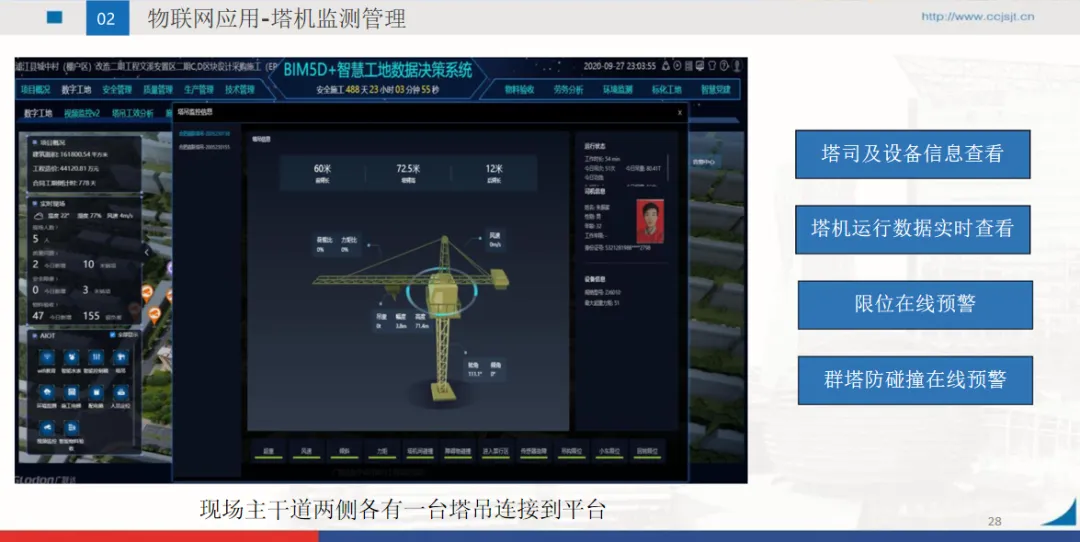This screenshot has width=1080, height=542.
Task: Click the 小车限位 status indicator
Action: tap(609, 452)
